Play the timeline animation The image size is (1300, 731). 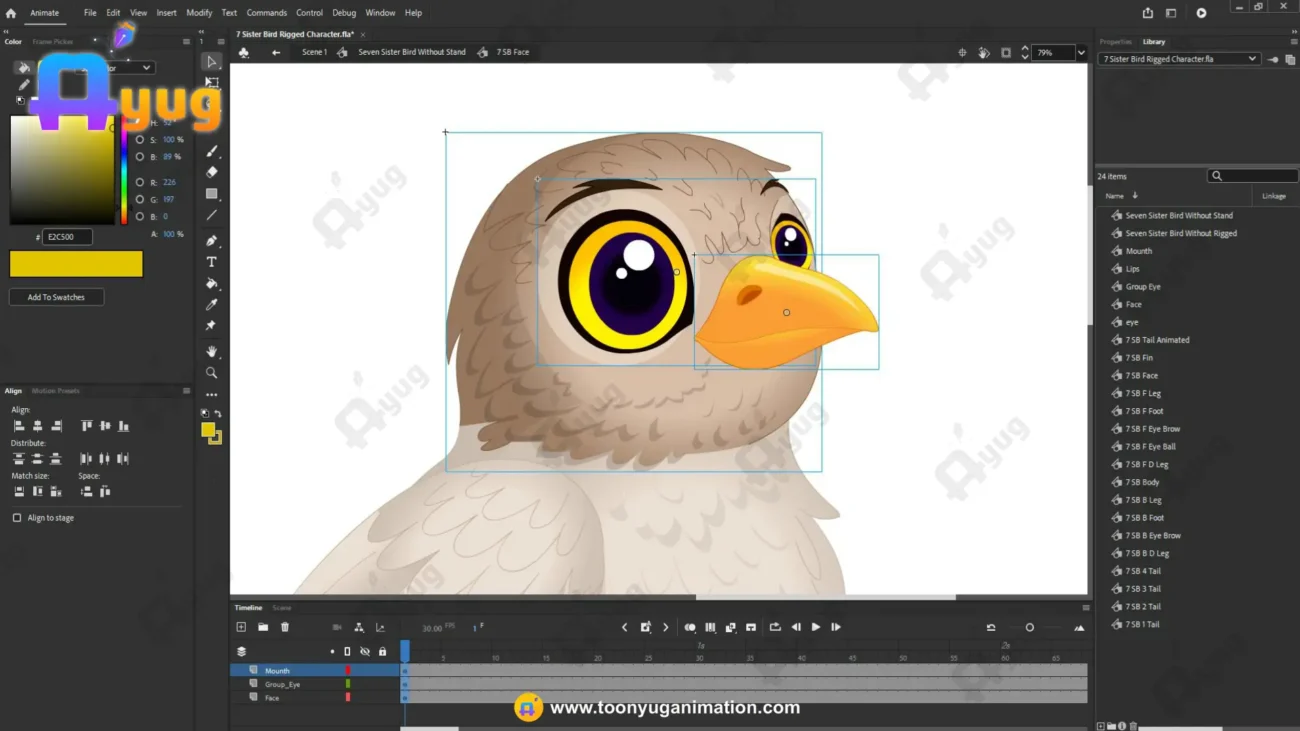click(816, 627)
